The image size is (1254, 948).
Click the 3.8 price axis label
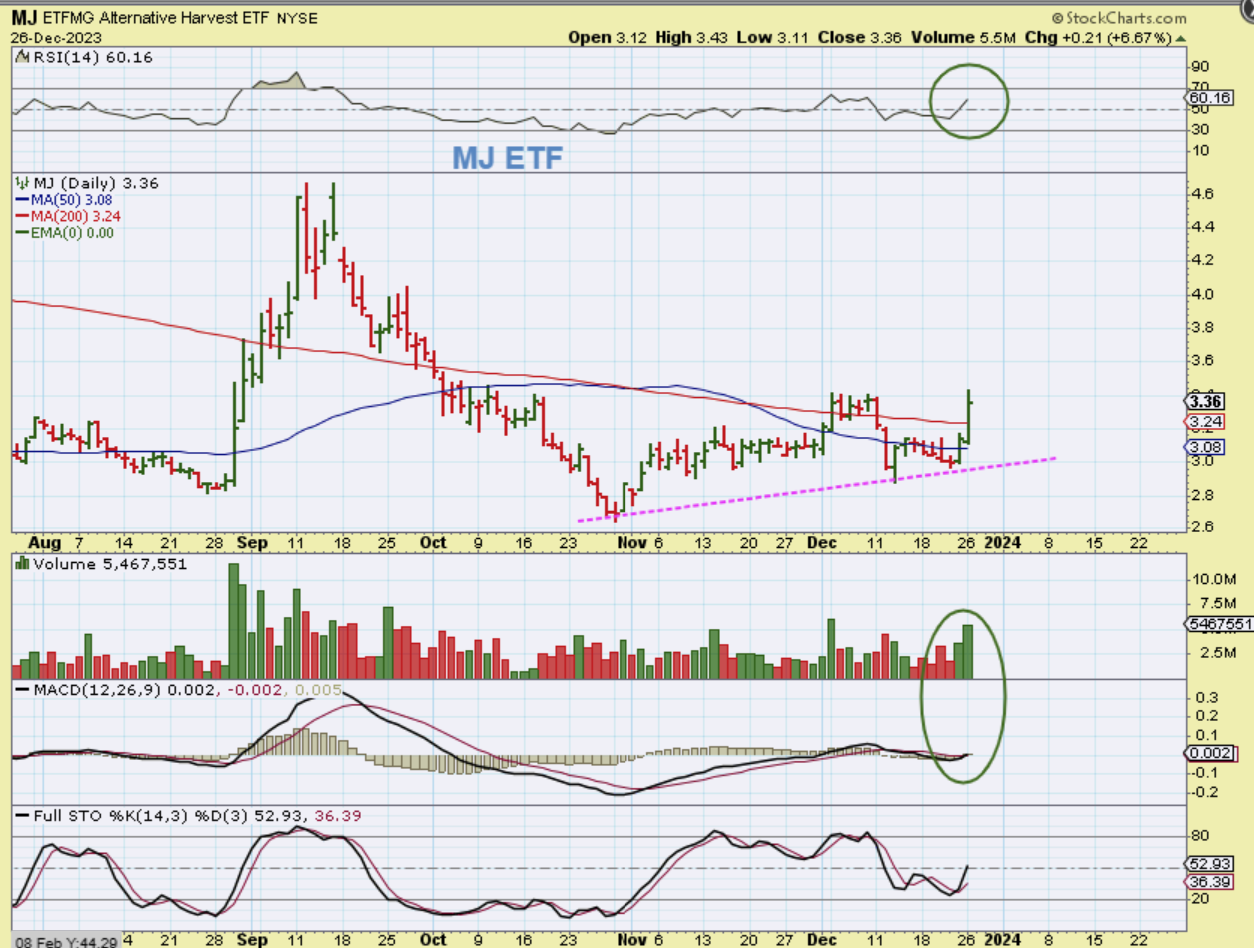coord(1201,327)
